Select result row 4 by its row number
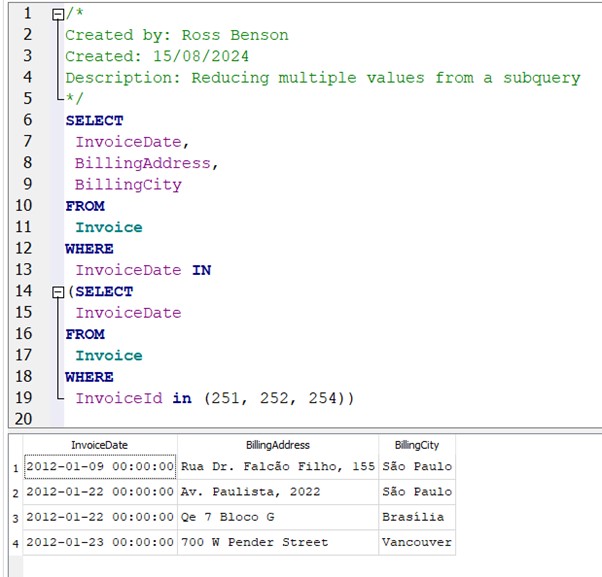The width and height of the screenshot is (602, 577). coord(15,543)
